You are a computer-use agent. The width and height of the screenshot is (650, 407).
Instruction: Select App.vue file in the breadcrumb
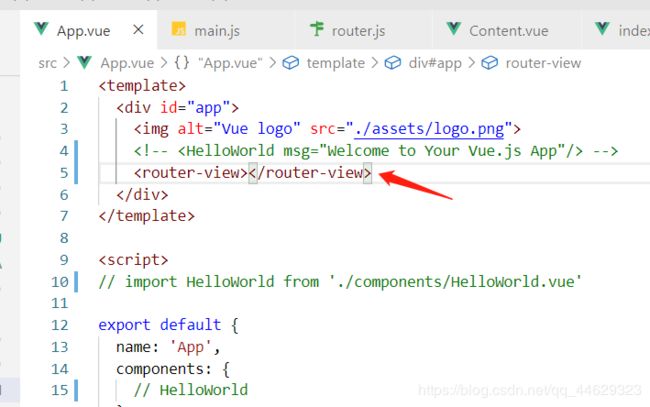tap(127, 63)
